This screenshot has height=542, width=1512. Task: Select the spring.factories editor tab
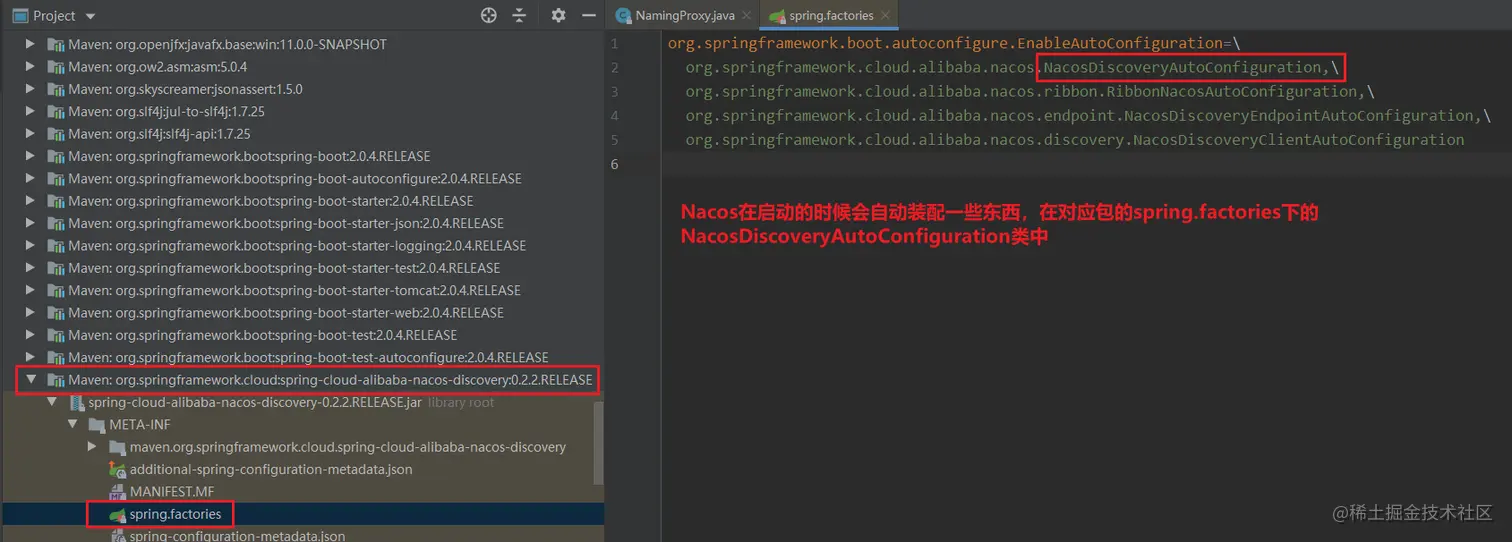coord(830,16)
